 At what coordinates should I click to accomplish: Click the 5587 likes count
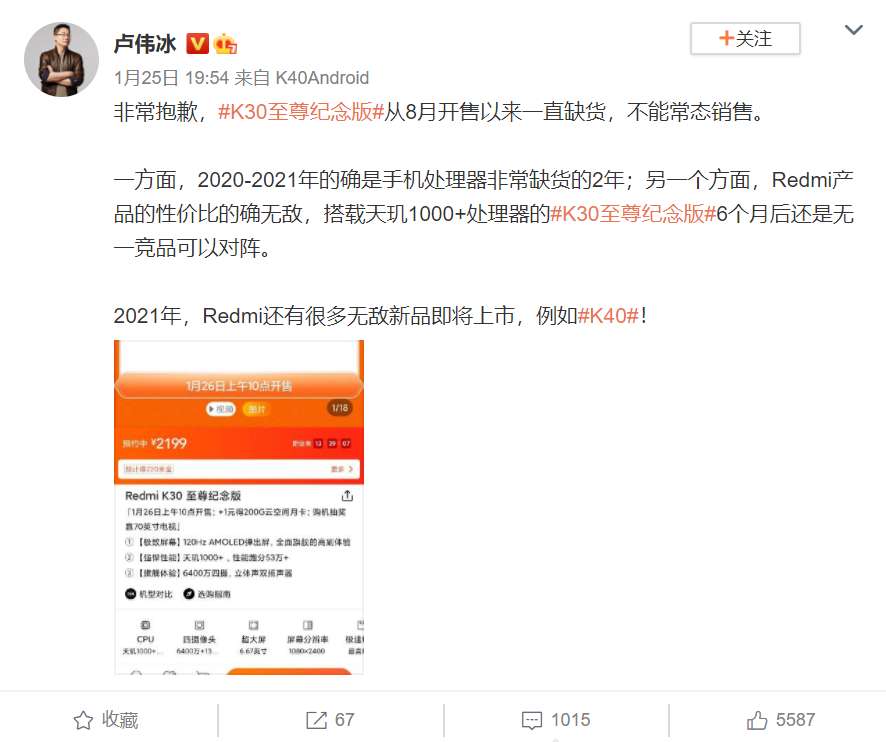pyautogui.click(x=796, y=720)
